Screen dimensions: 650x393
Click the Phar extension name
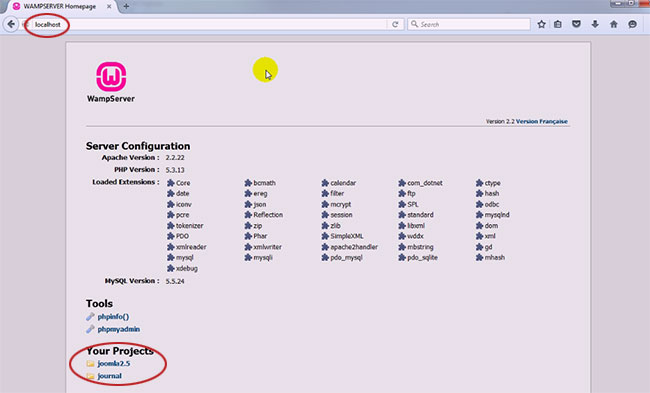tap(260, 236)
